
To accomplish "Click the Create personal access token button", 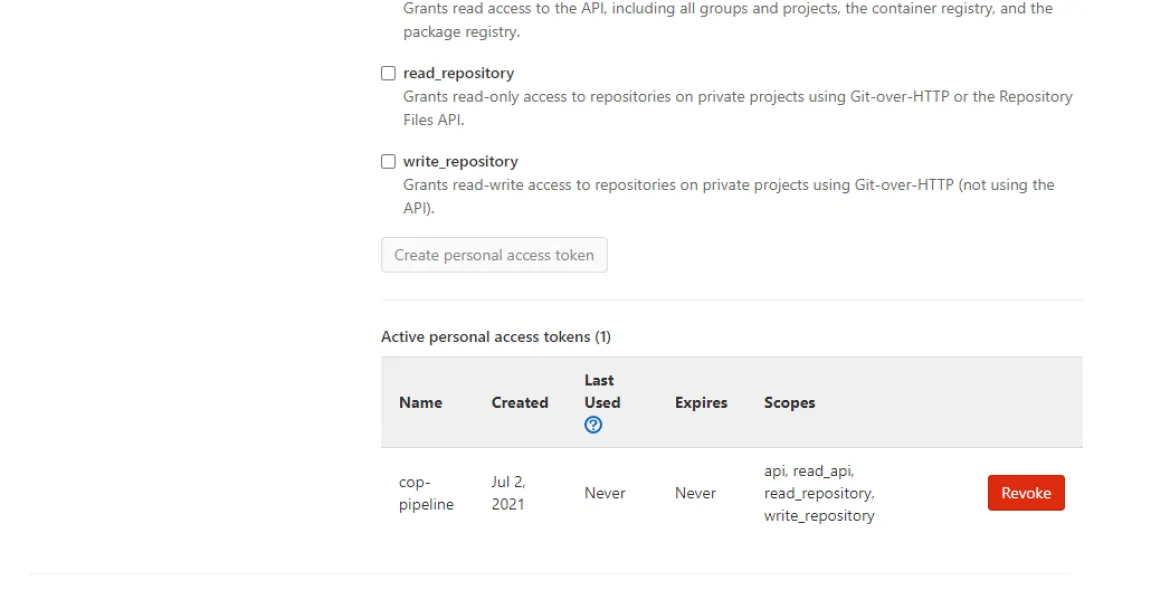I will 494,255.
